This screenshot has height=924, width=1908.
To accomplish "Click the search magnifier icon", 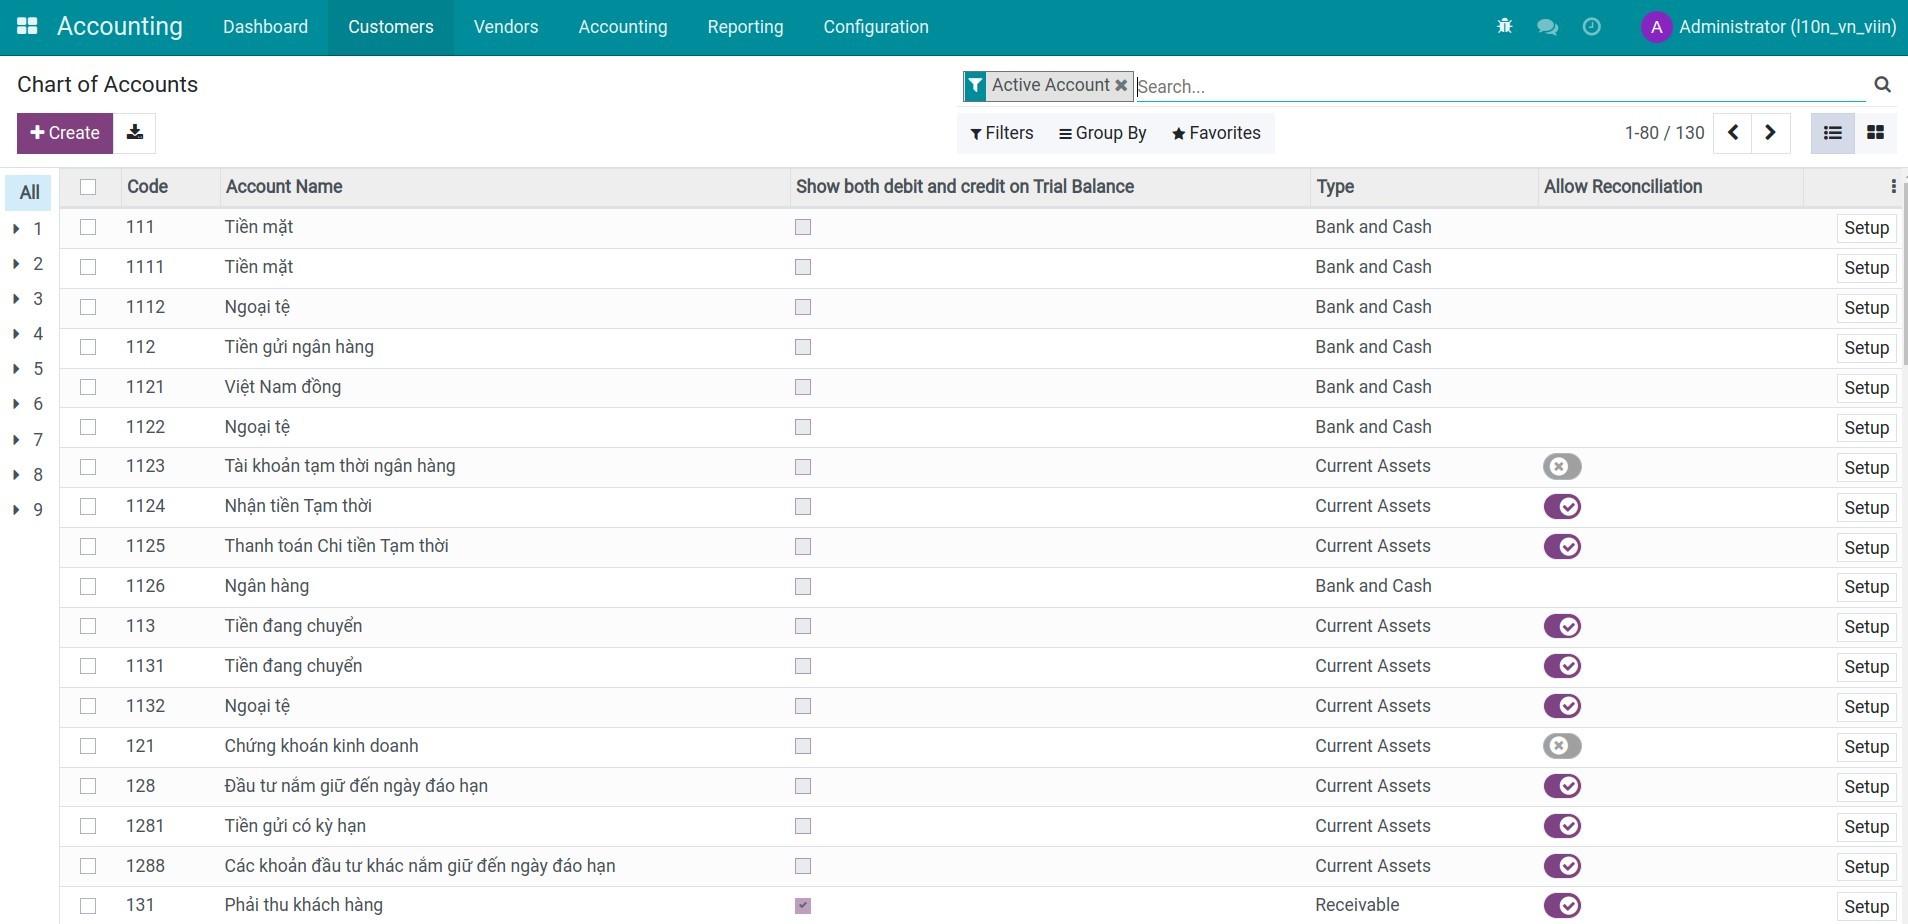I will pos(1882,85).
